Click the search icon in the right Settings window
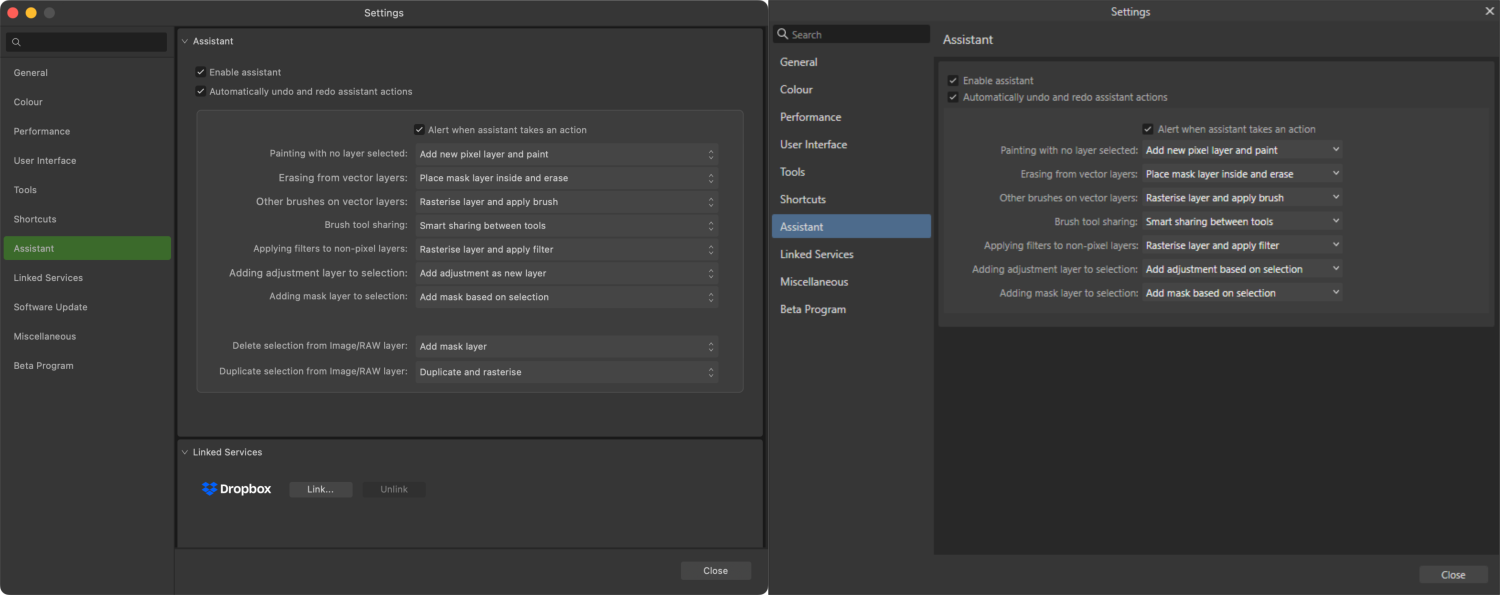Screen dimensions: 1500x595 pos(782,34)
